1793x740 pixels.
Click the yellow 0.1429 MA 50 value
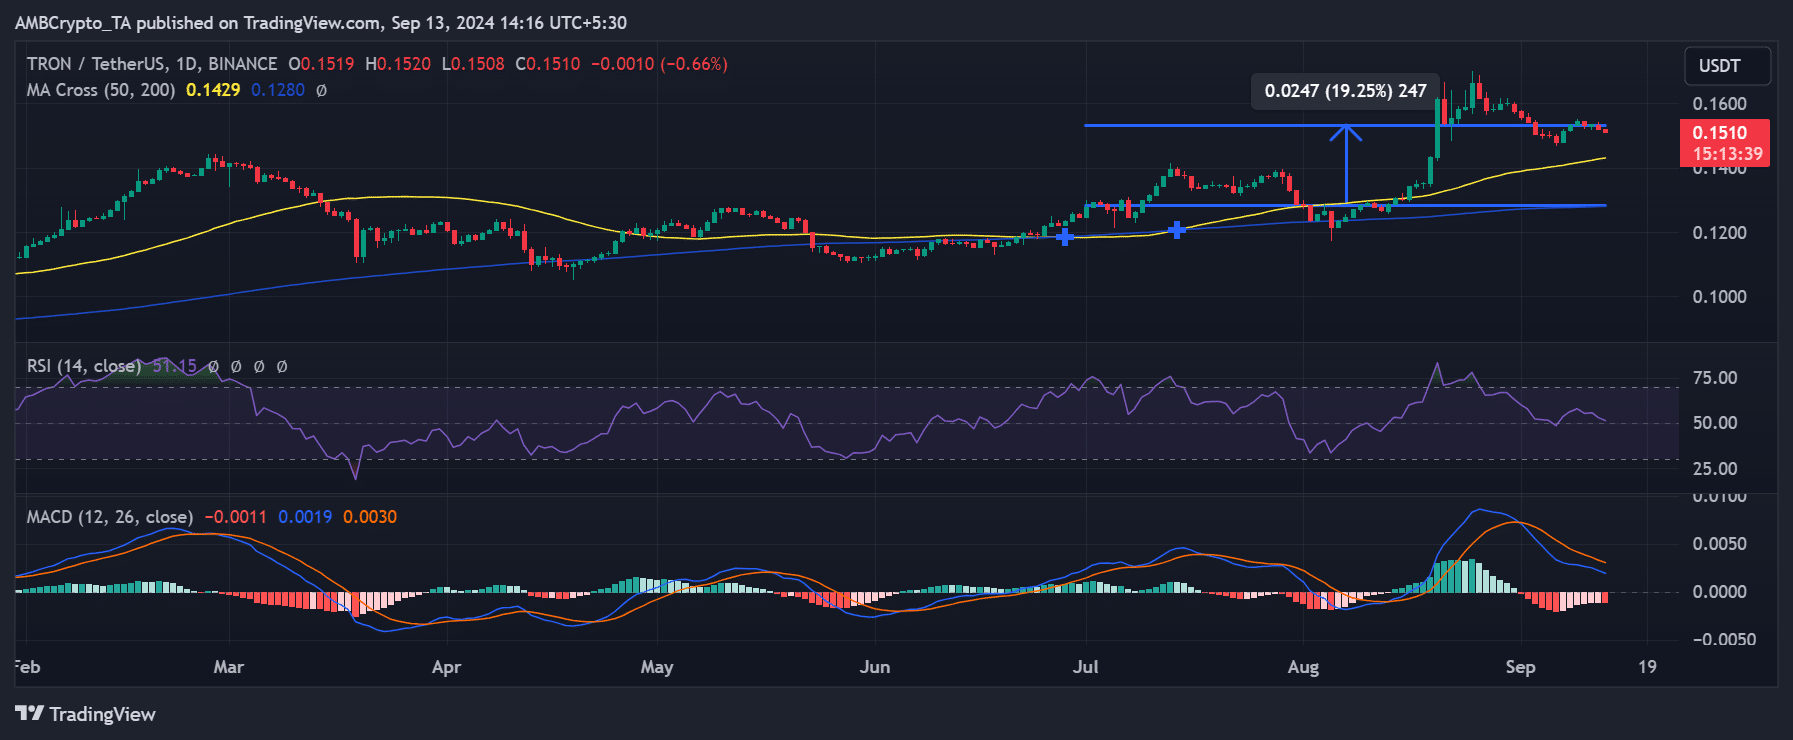[x=213, y=90]
